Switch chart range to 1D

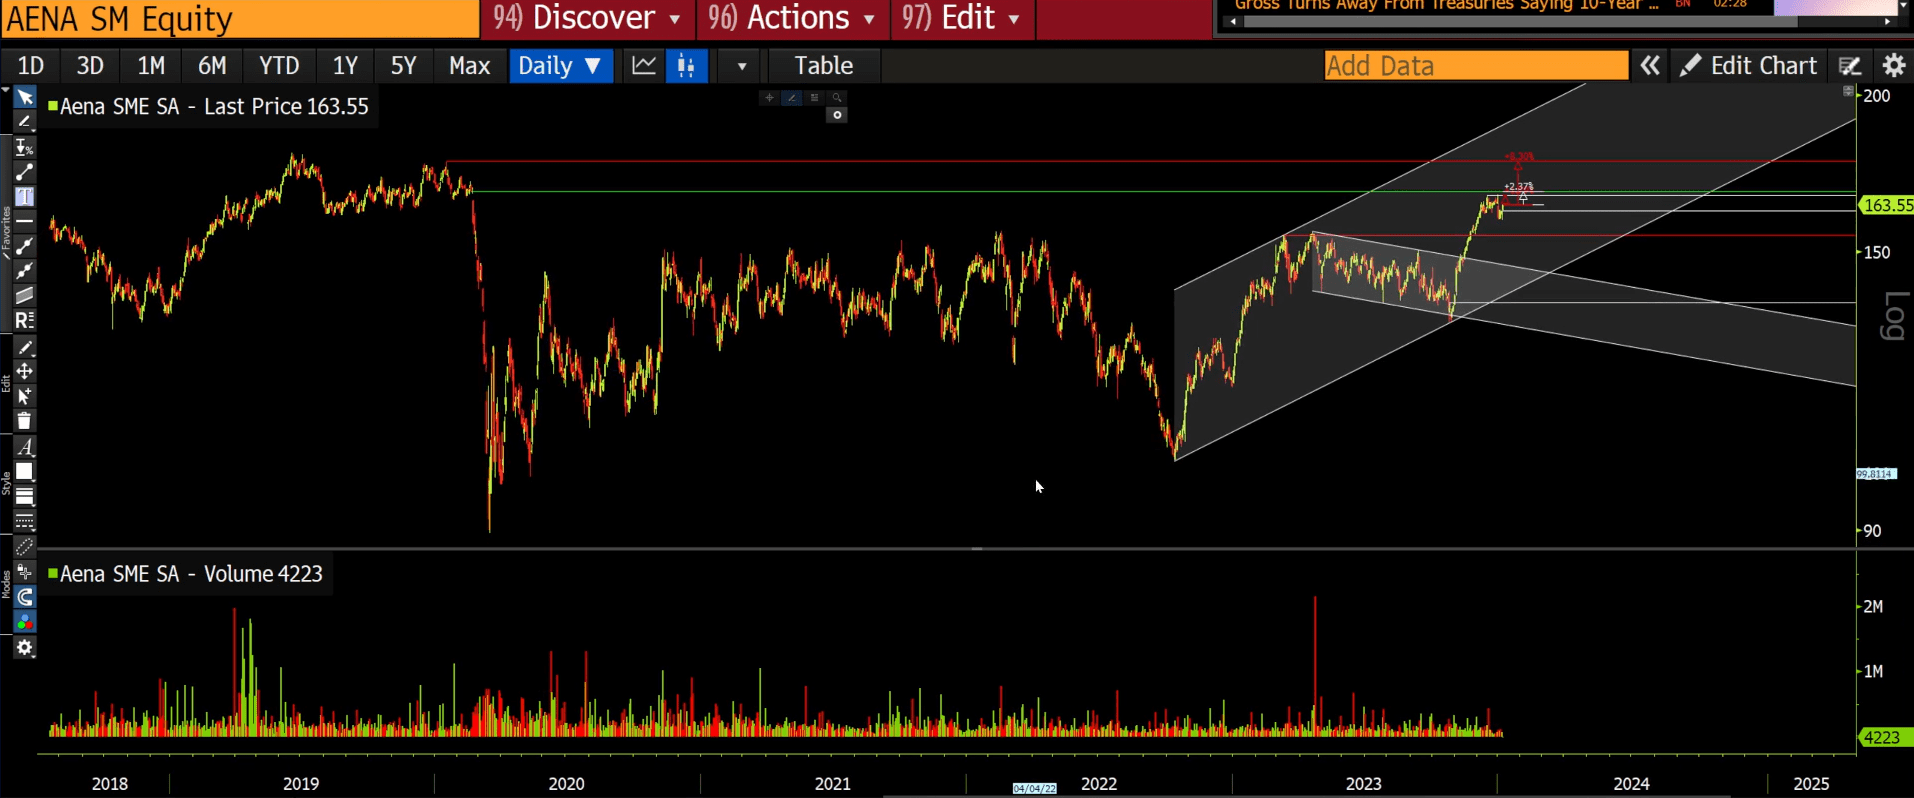click(31, 66)
